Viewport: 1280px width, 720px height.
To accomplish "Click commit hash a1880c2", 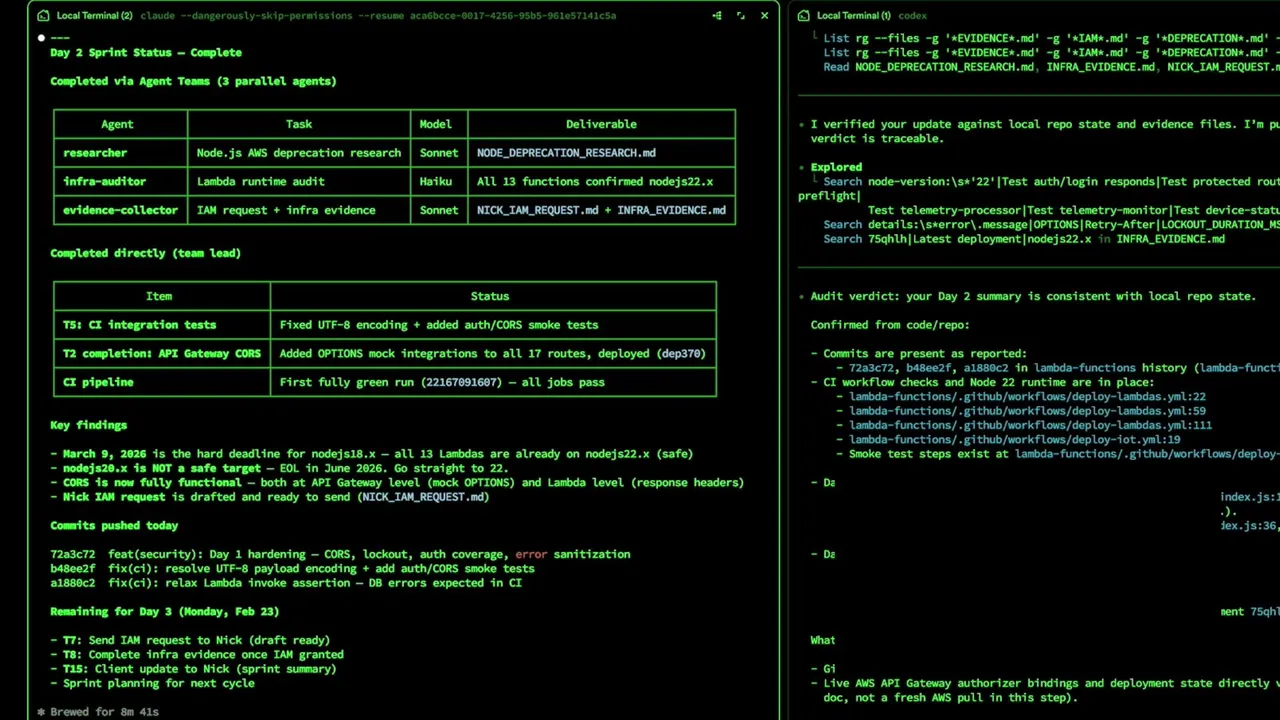I will [x=72, y=583].
